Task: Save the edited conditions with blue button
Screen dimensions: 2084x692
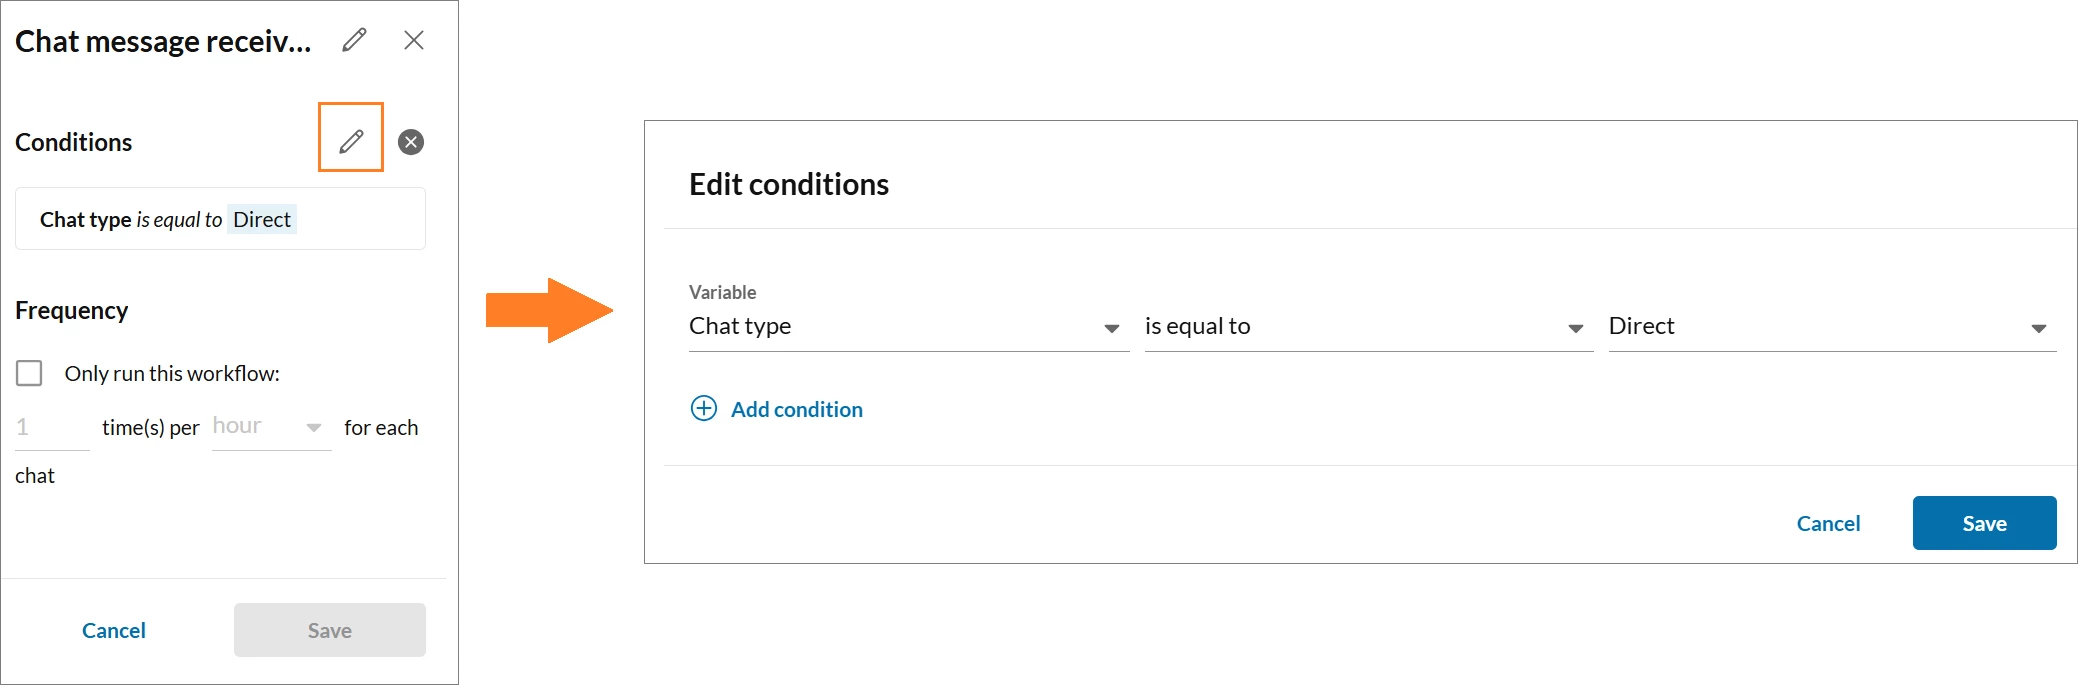Action: tap(1984, 523)
